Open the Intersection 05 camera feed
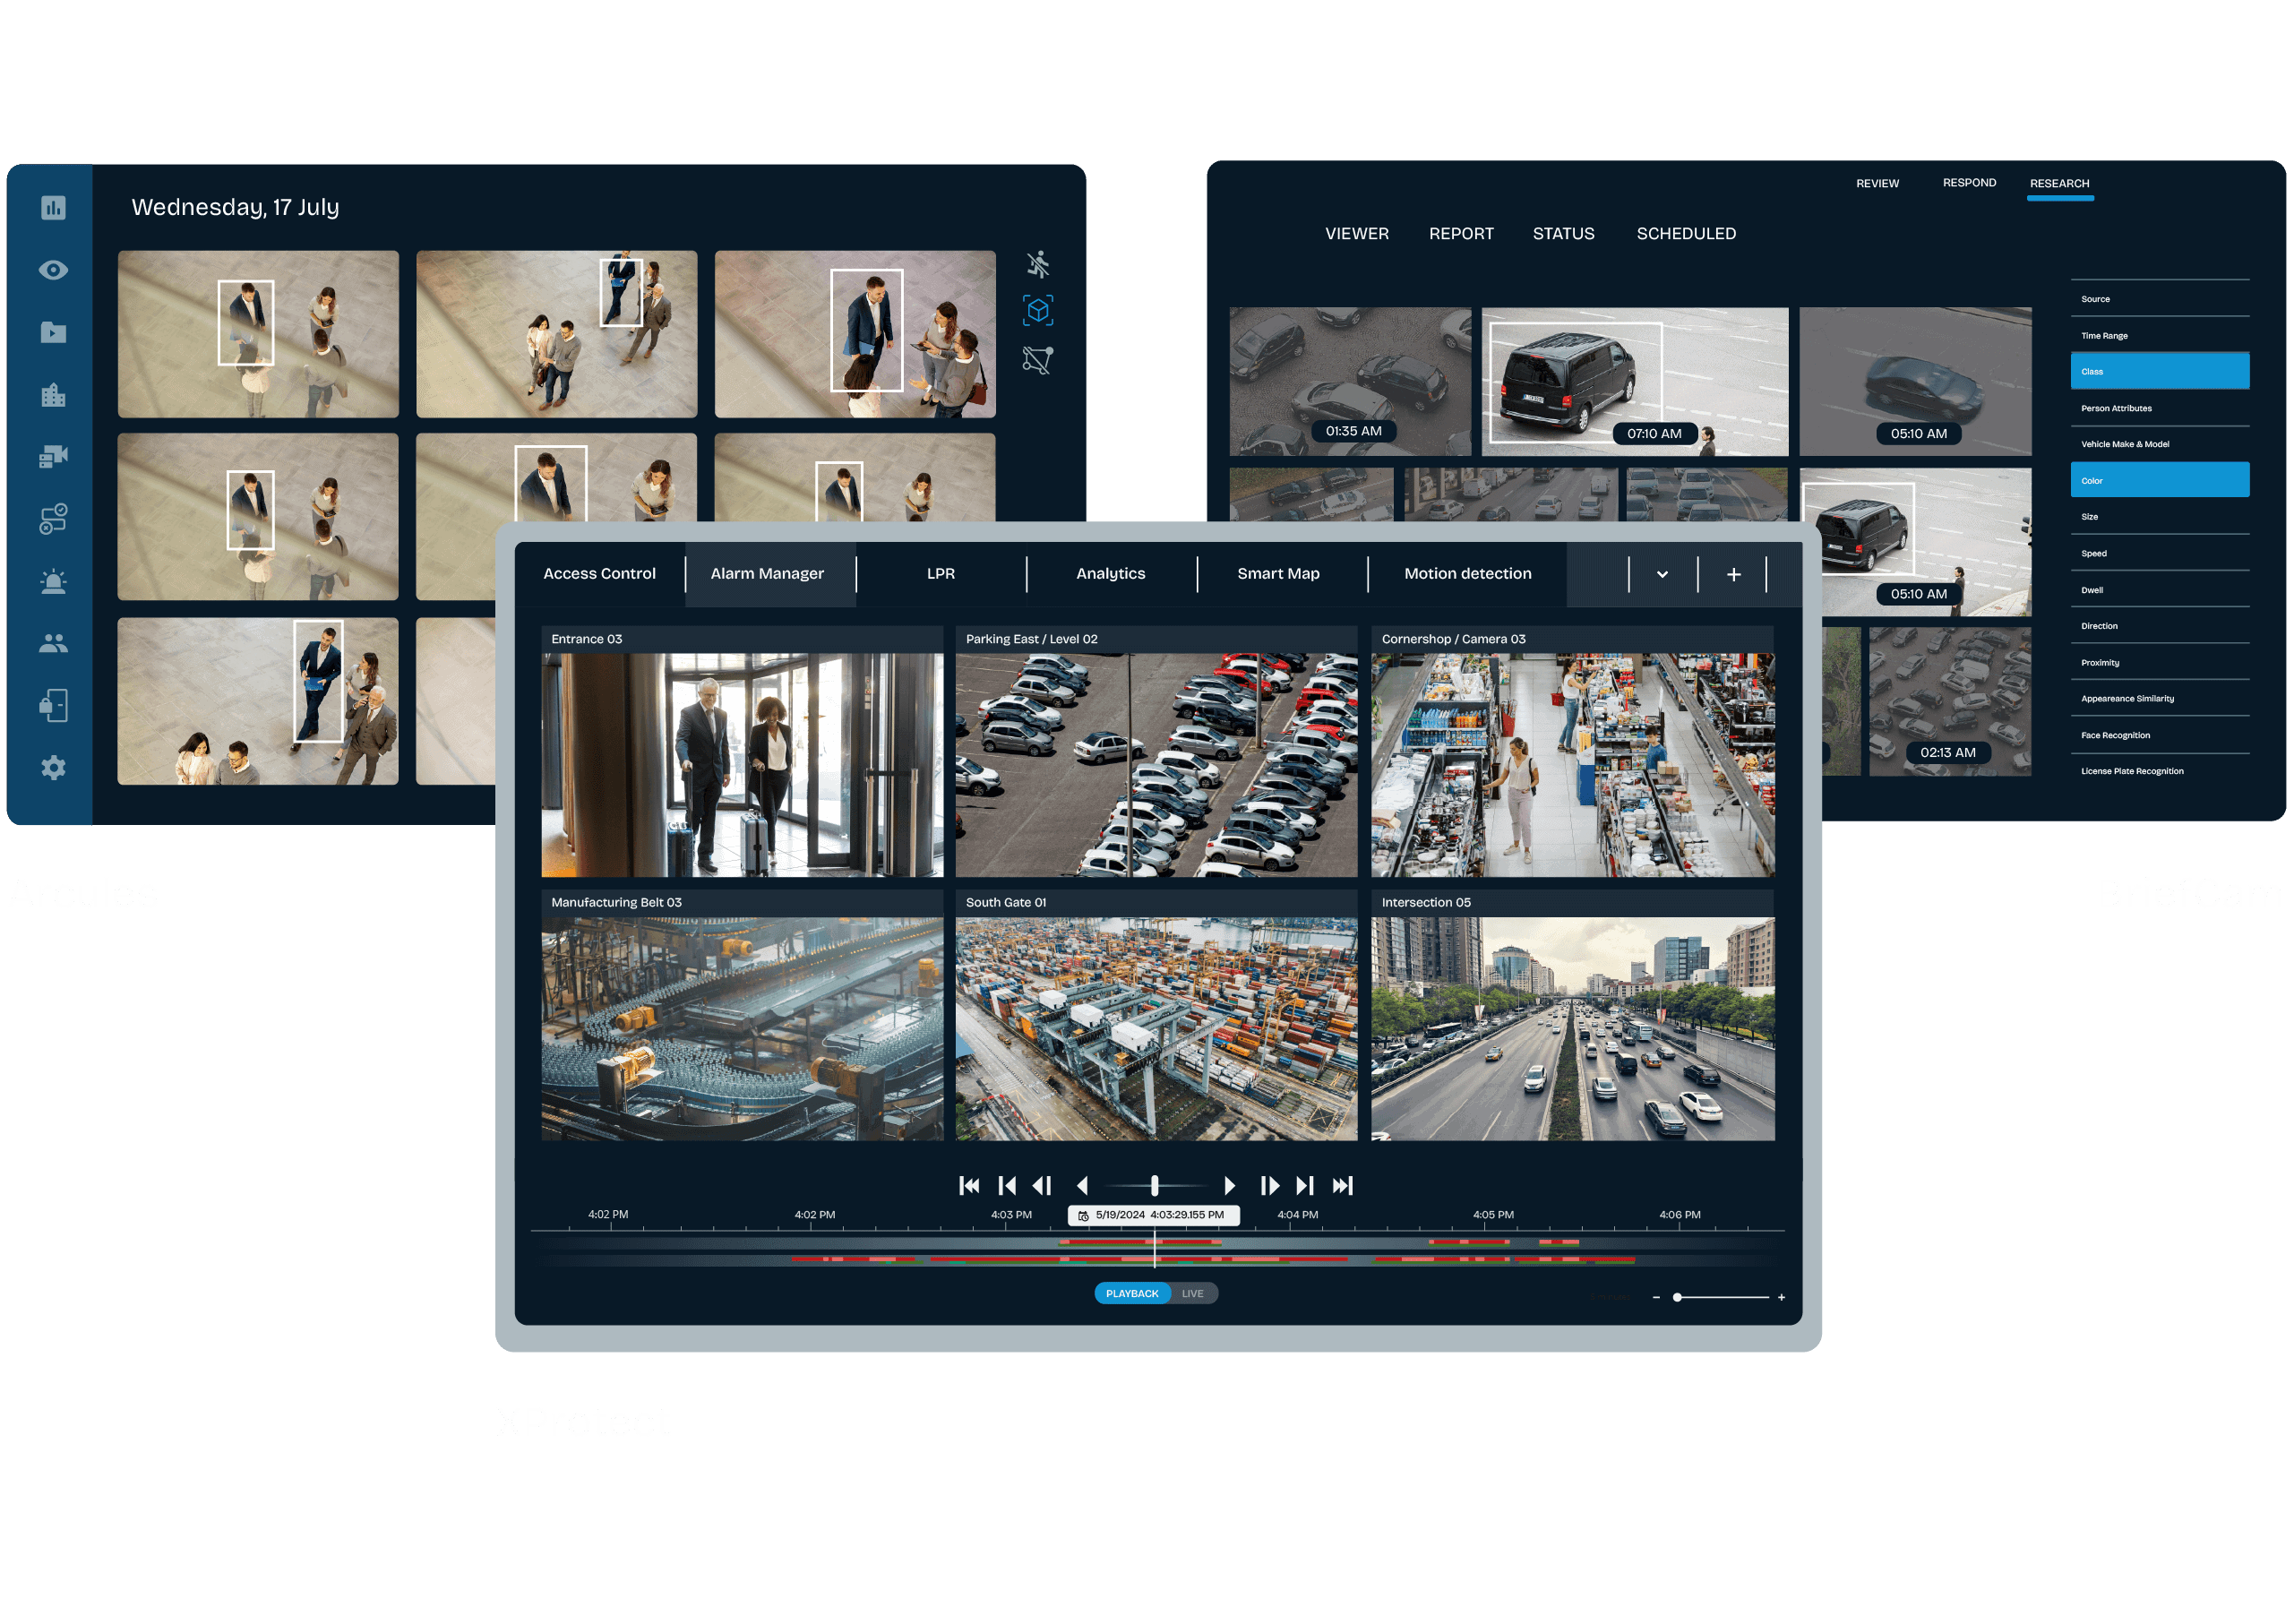2294x1624 pixels. point(1572,1028)
